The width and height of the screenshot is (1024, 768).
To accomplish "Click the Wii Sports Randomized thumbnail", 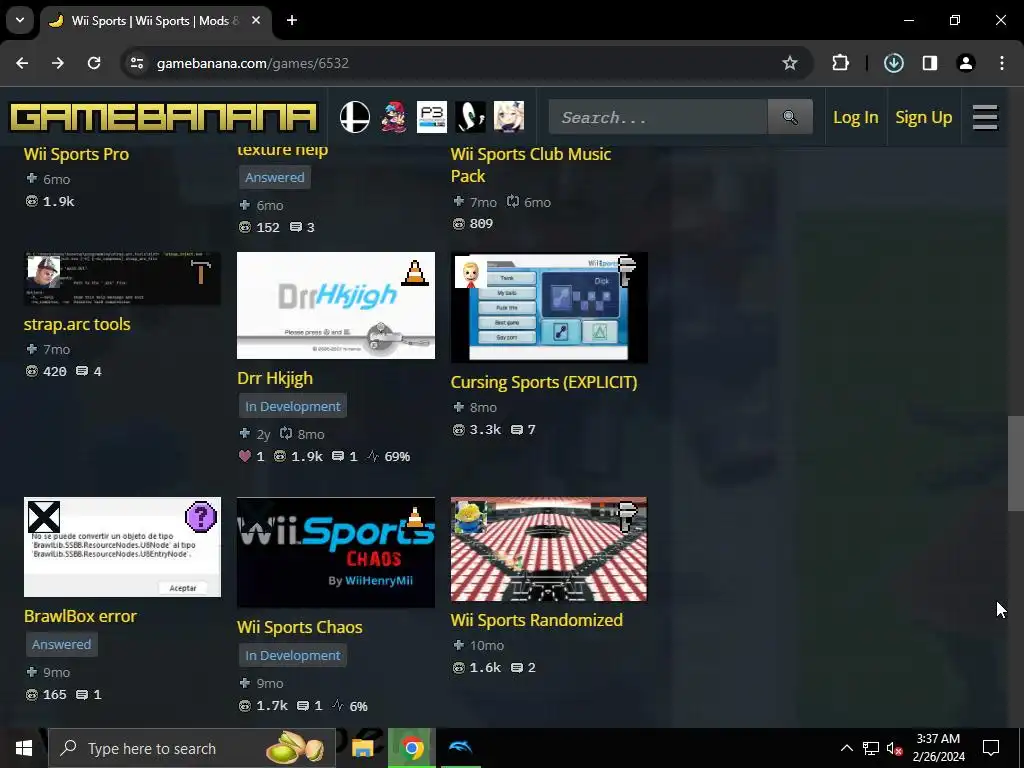I will click(x=549, y=549).
